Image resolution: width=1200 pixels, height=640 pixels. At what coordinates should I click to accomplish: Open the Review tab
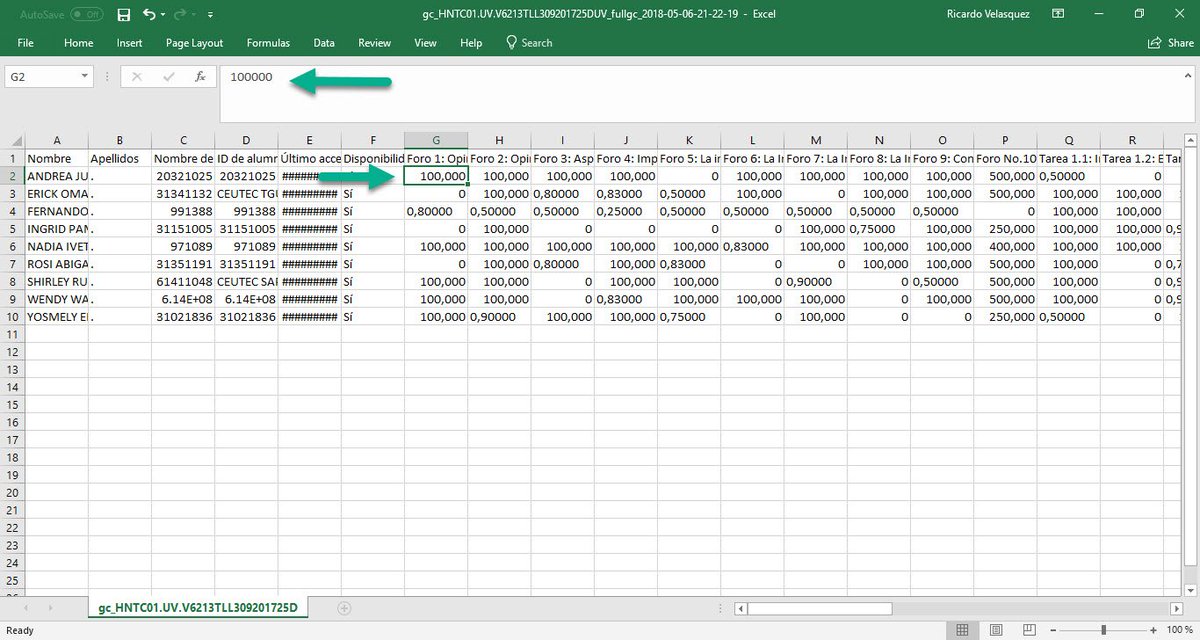coord(375,43)
